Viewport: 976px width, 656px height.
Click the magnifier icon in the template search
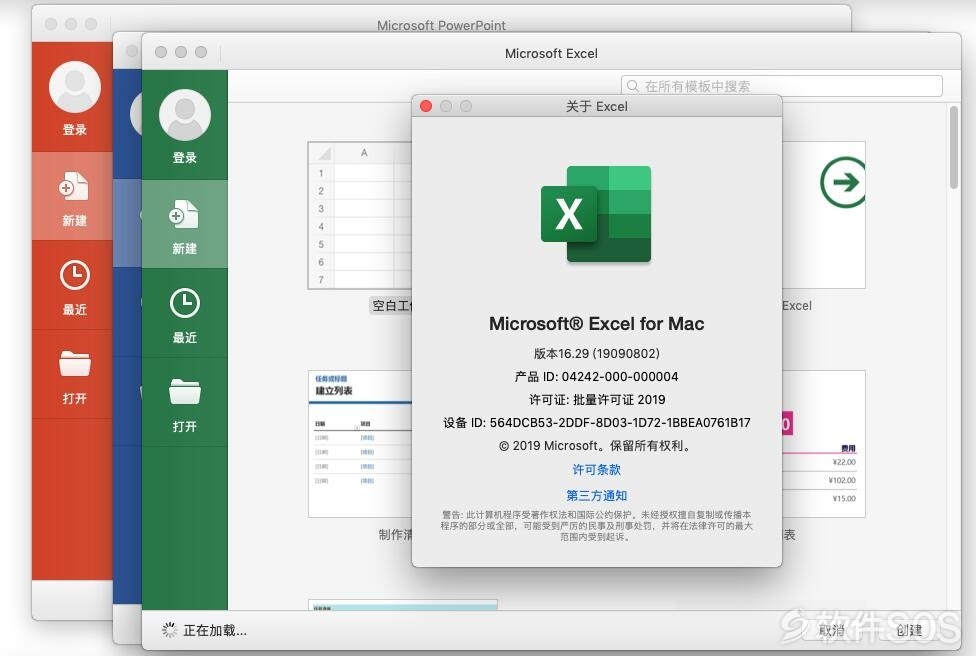coord(632,86)
